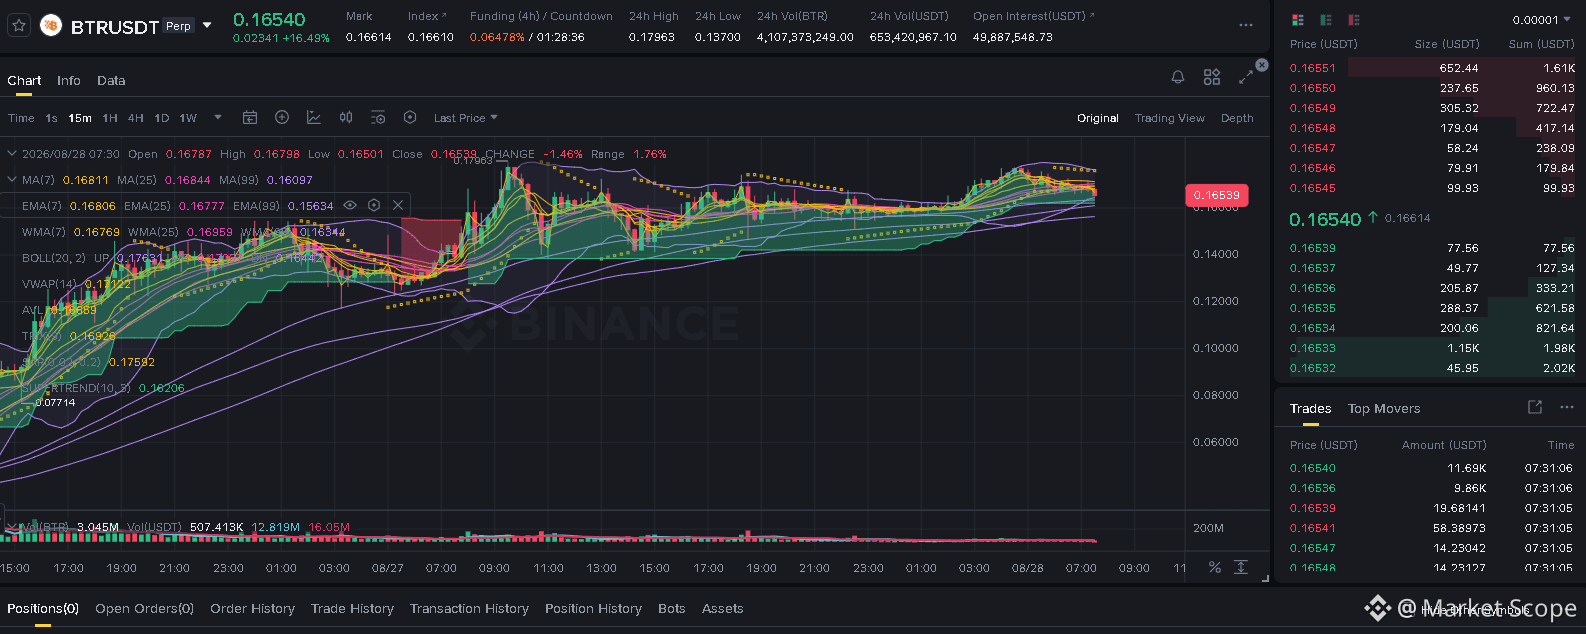Switch to the Trades tab
Viewport: 1586px width, 634px height.
[x=1310, y=409]
